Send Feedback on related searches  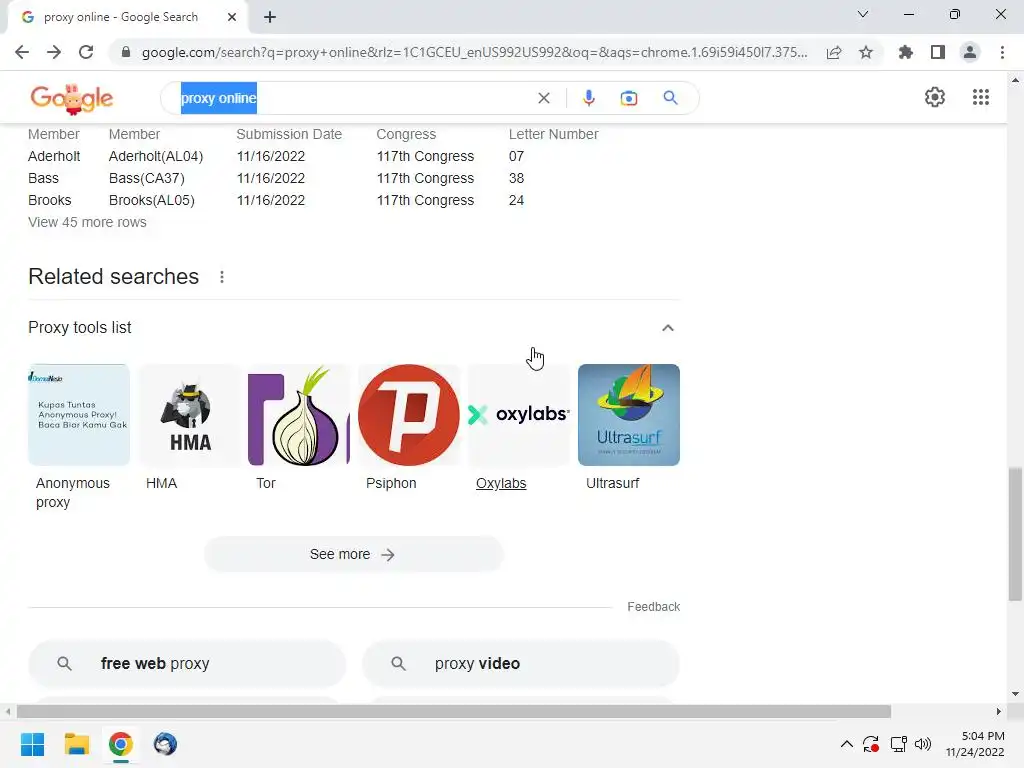pos(654,607)
